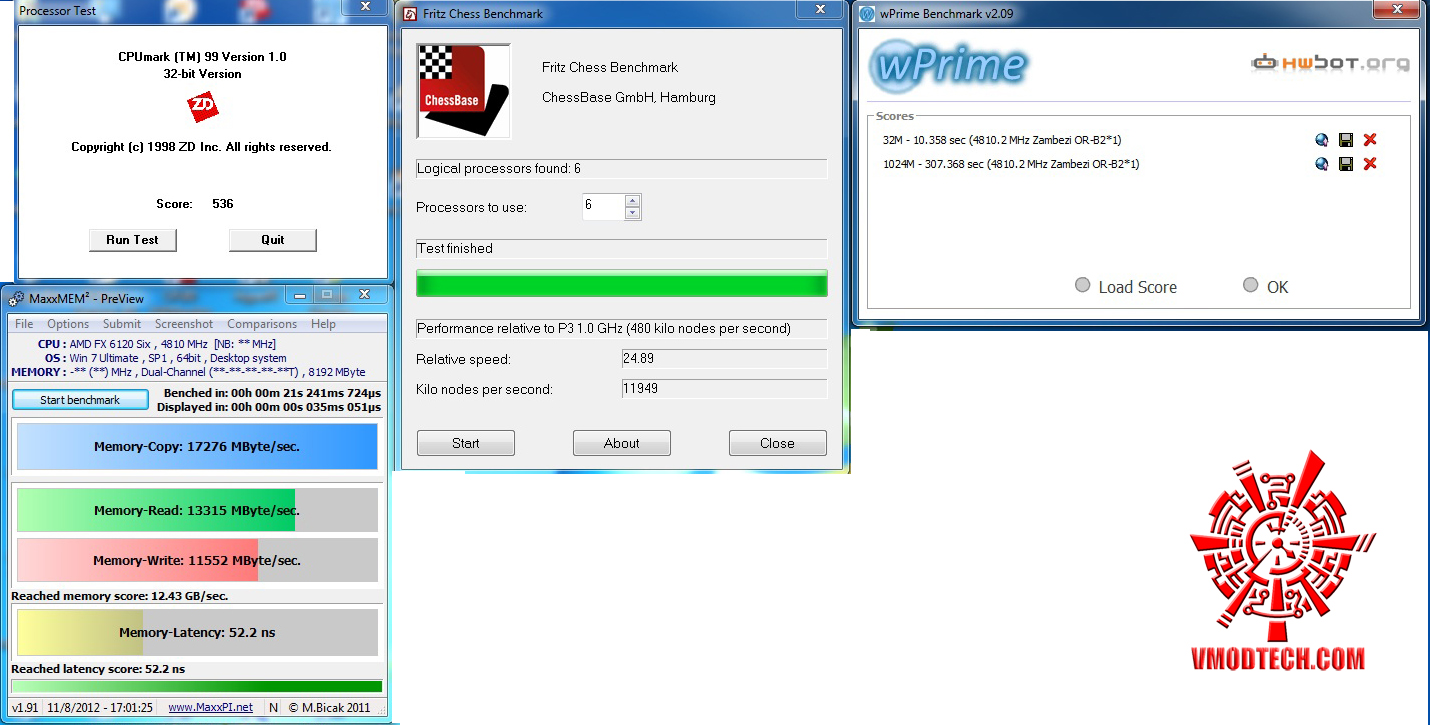Click Run Test in Processor Test
Viewport: 1430px width, 725px height.
(133, 240)
